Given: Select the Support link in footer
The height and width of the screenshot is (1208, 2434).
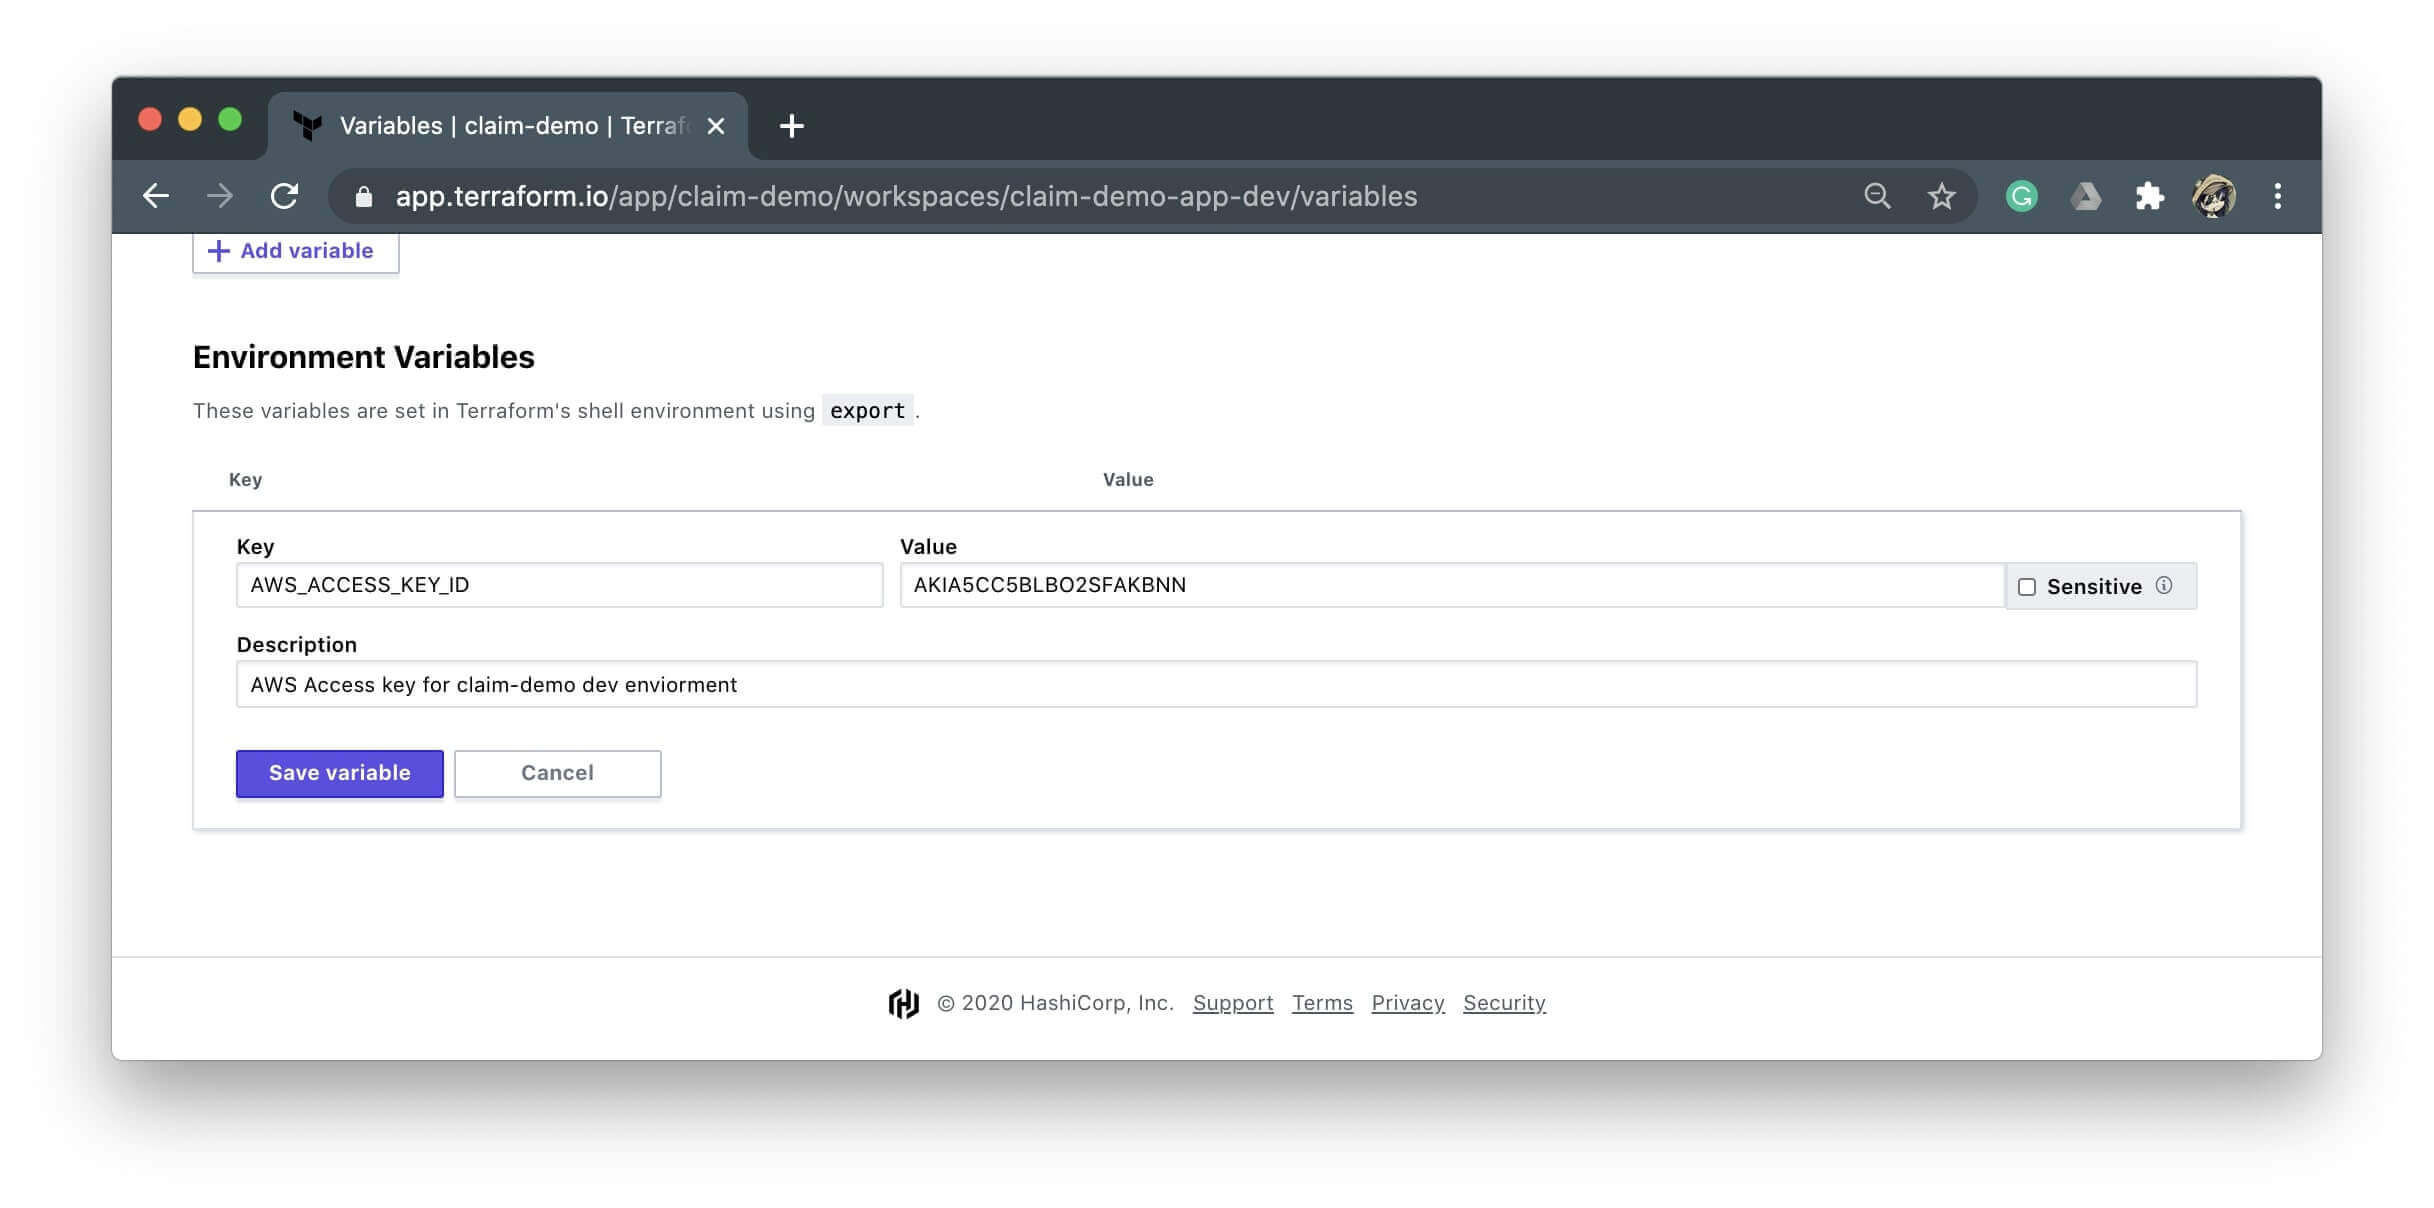Looking at the screenshot, I should 1233,1001.
